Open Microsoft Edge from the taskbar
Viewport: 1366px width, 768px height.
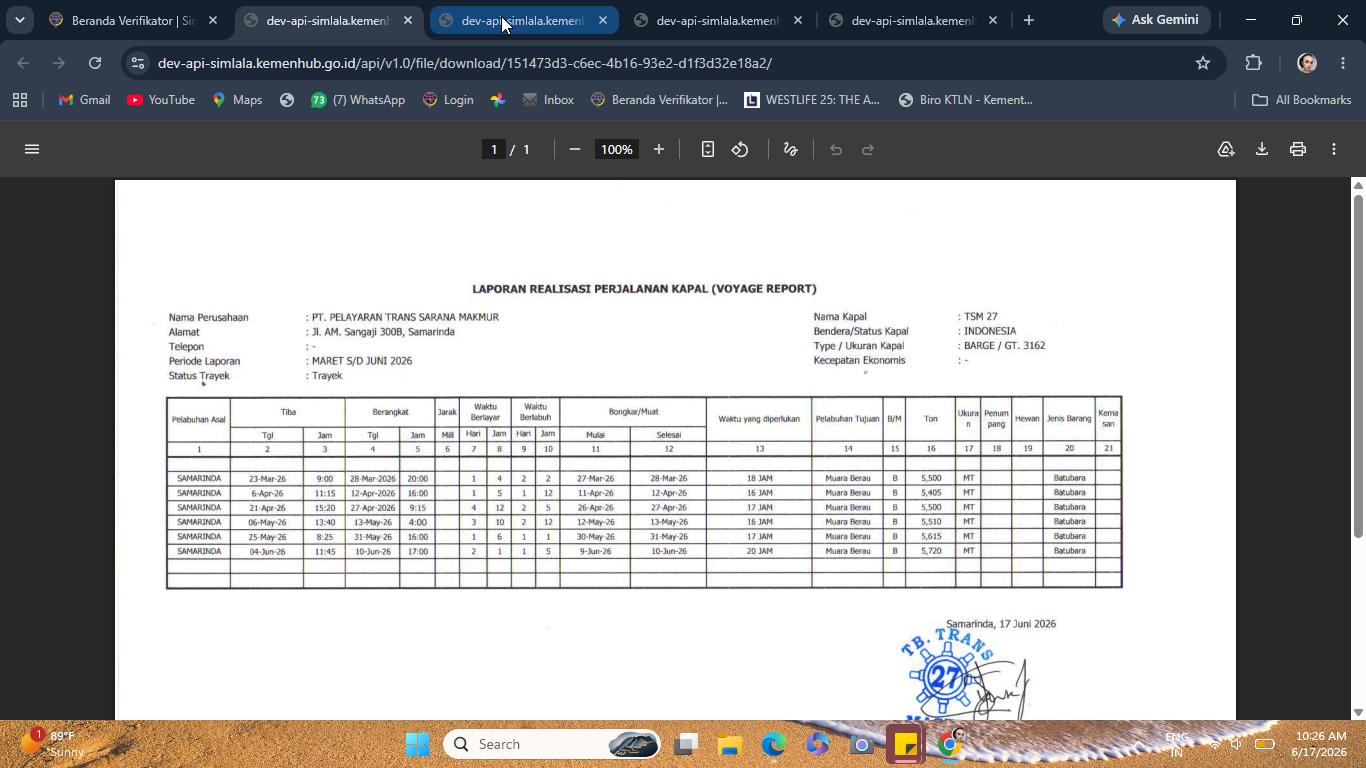773,744
